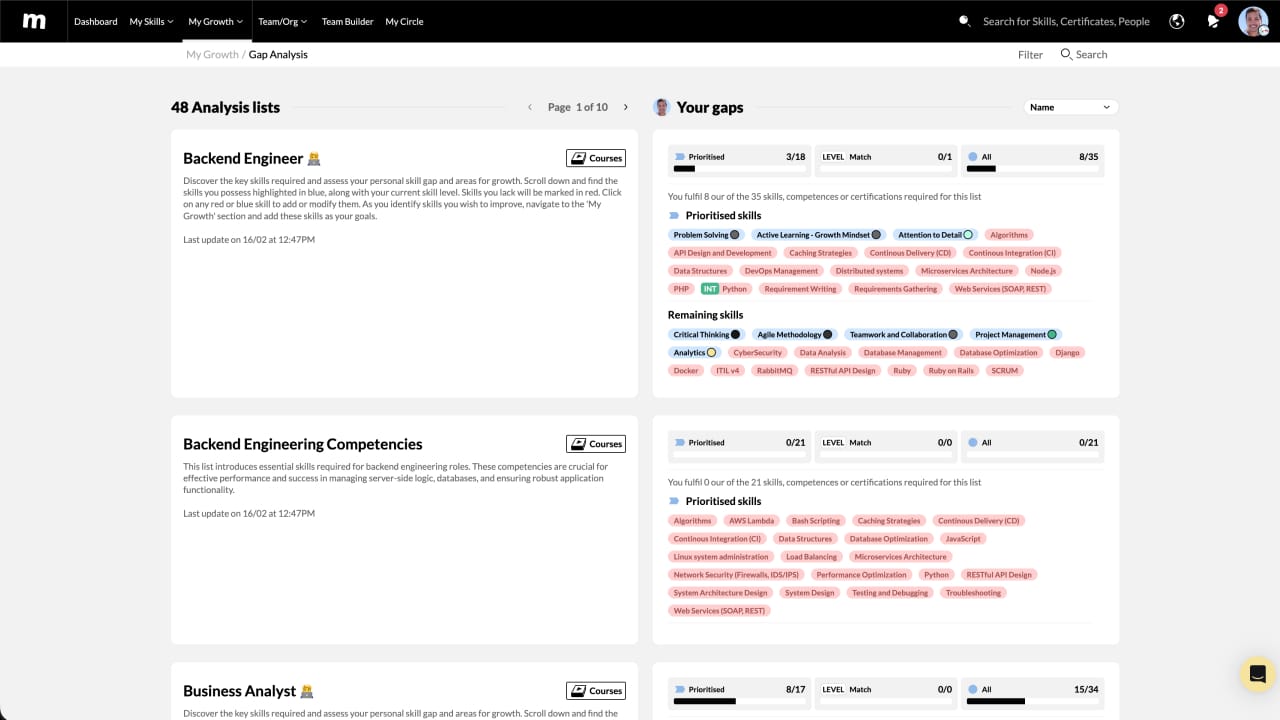Open the Dashboard menu item
Screen dimensions: 1280x720
(x=96, y=21)
